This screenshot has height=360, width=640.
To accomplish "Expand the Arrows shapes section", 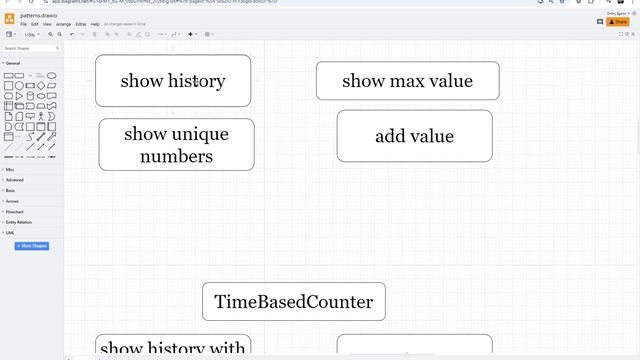I will (11, 201).
